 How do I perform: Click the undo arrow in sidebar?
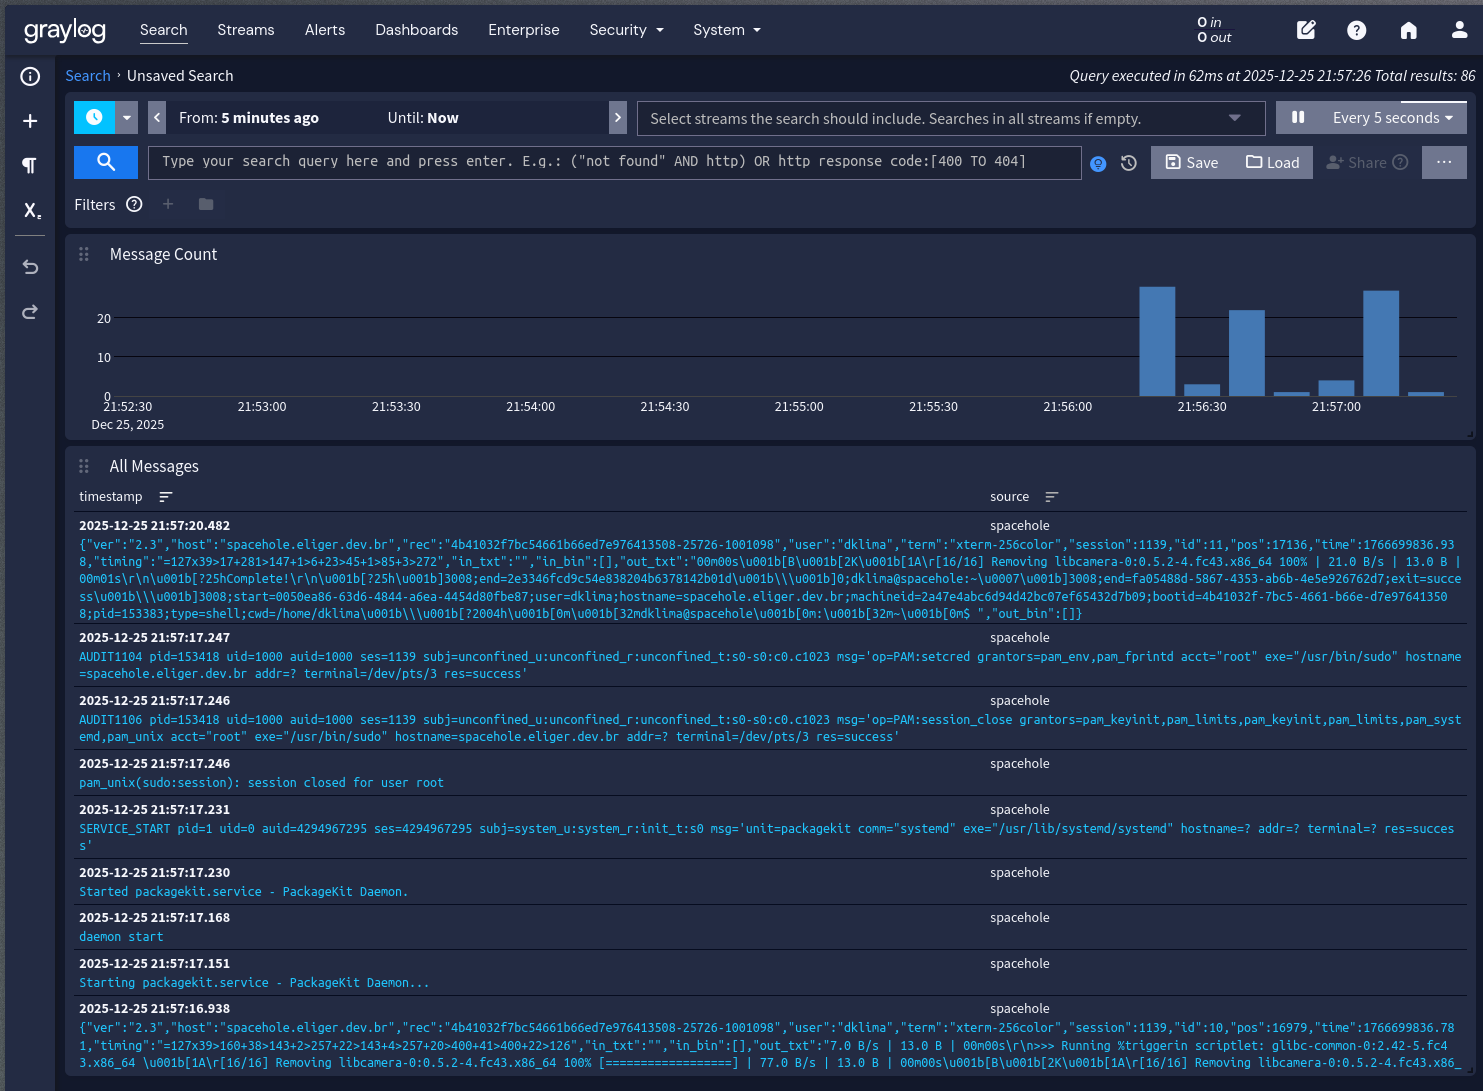pos(30,267)
